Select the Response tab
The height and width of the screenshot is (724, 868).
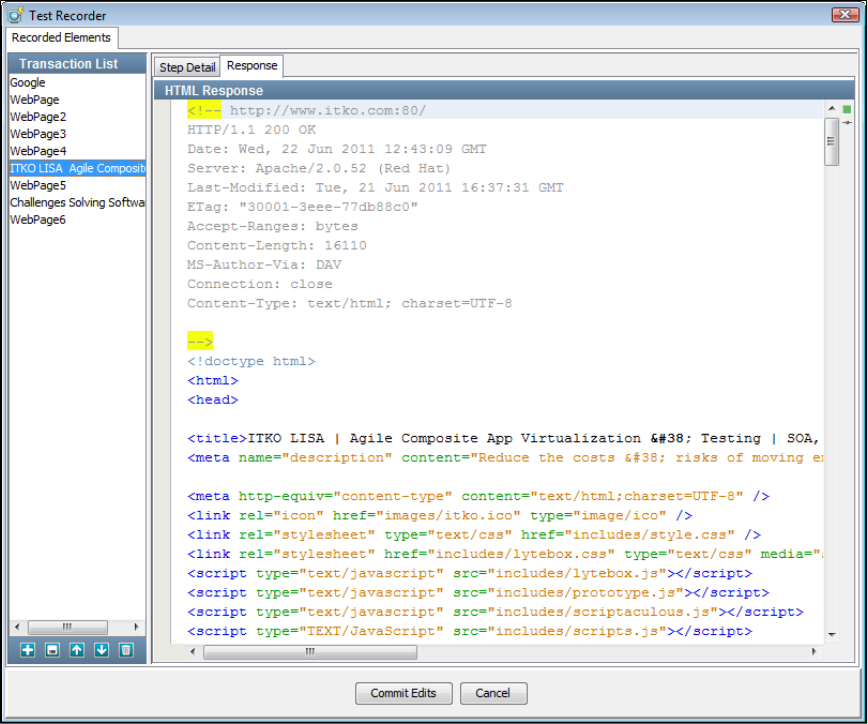(x=252, y=65)
